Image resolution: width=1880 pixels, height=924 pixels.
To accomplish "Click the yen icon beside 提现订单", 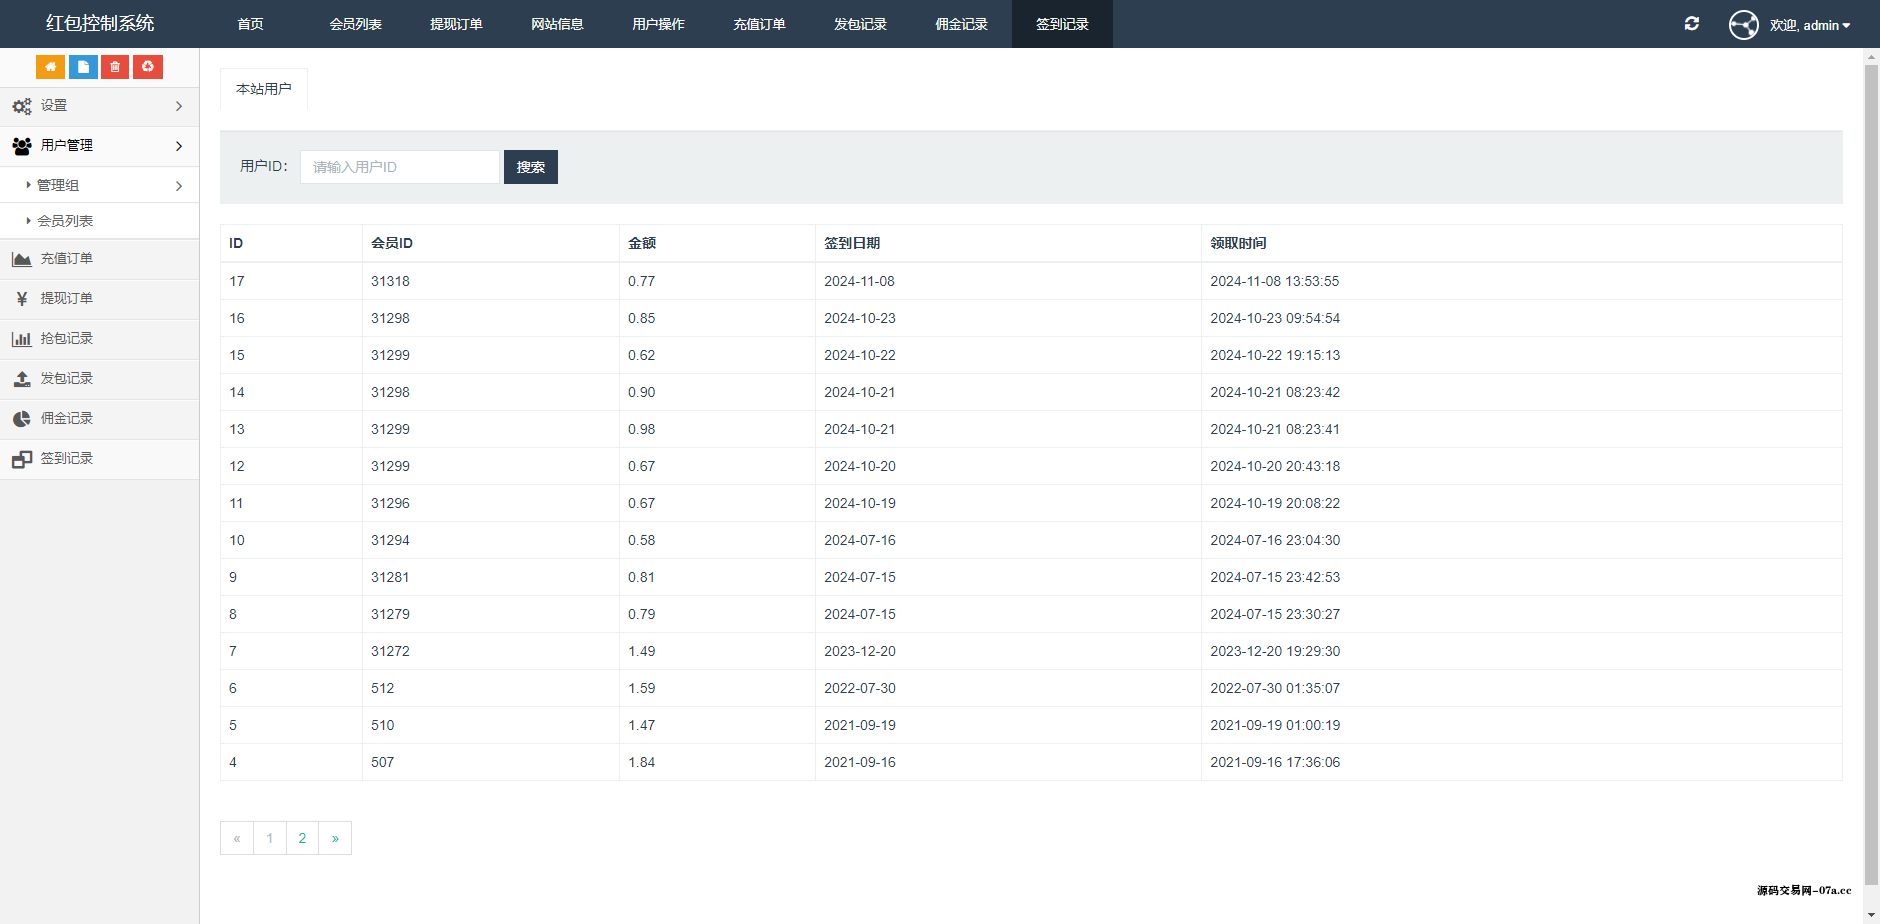I will (x=22, y=299).
